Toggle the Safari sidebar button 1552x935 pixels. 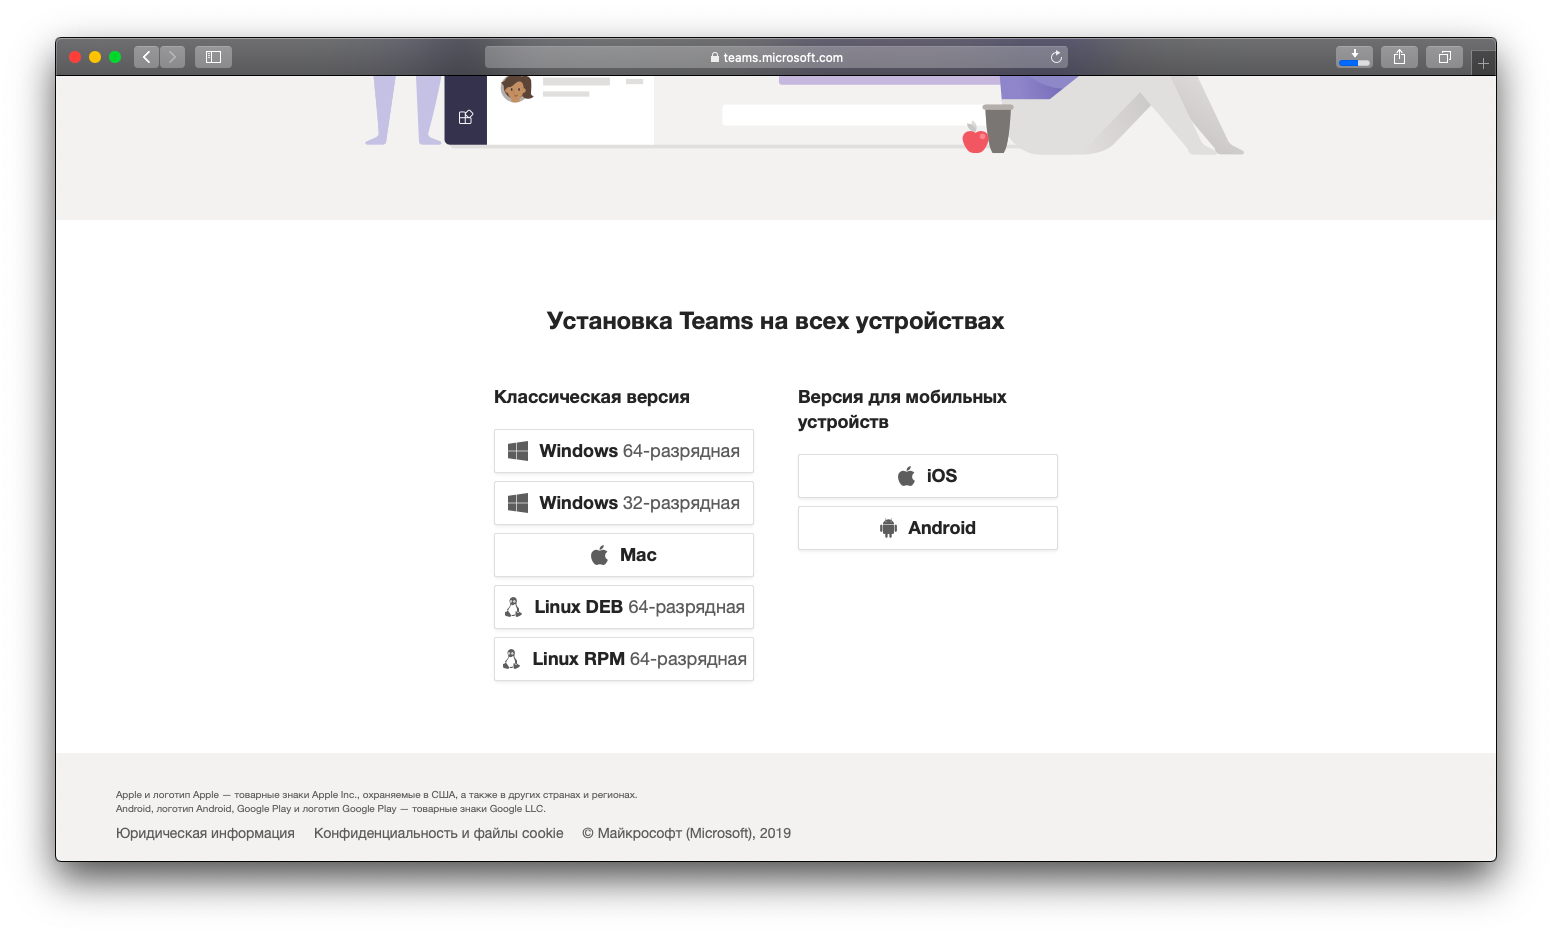tap(213, 57)
